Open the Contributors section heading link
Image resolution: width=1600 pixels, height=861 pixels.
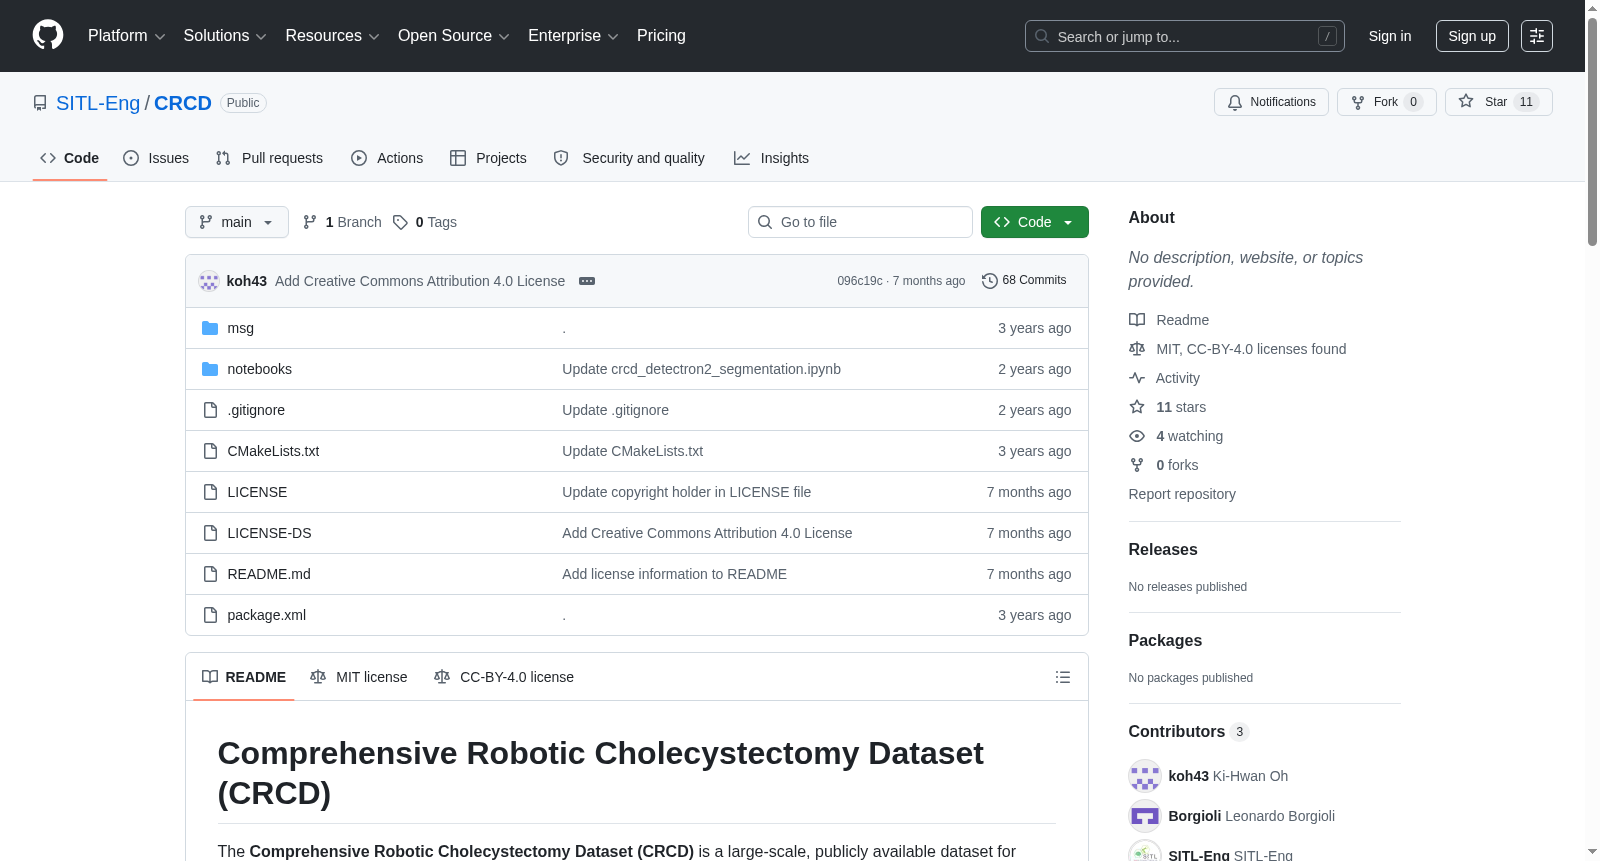[1189, 732]
